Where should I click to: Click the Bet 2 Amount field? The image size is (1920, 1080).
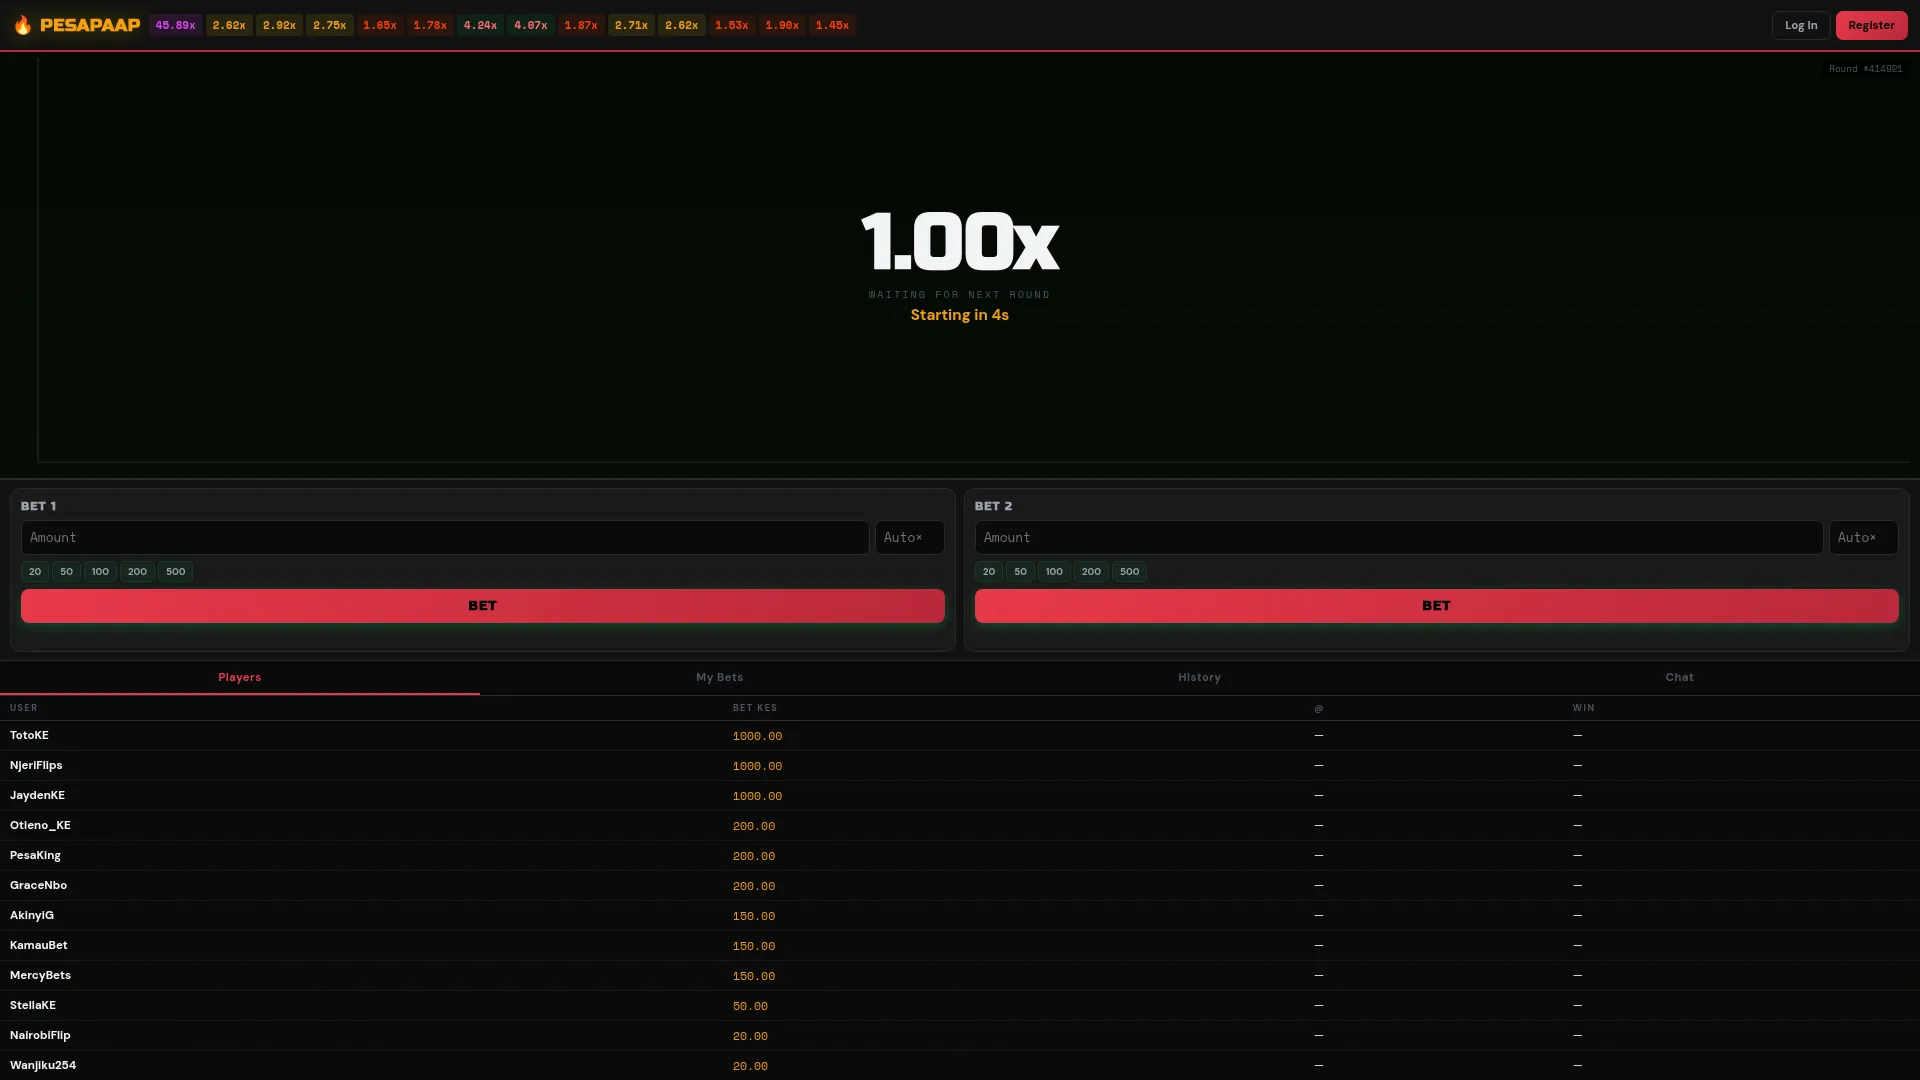(1399, 537)
